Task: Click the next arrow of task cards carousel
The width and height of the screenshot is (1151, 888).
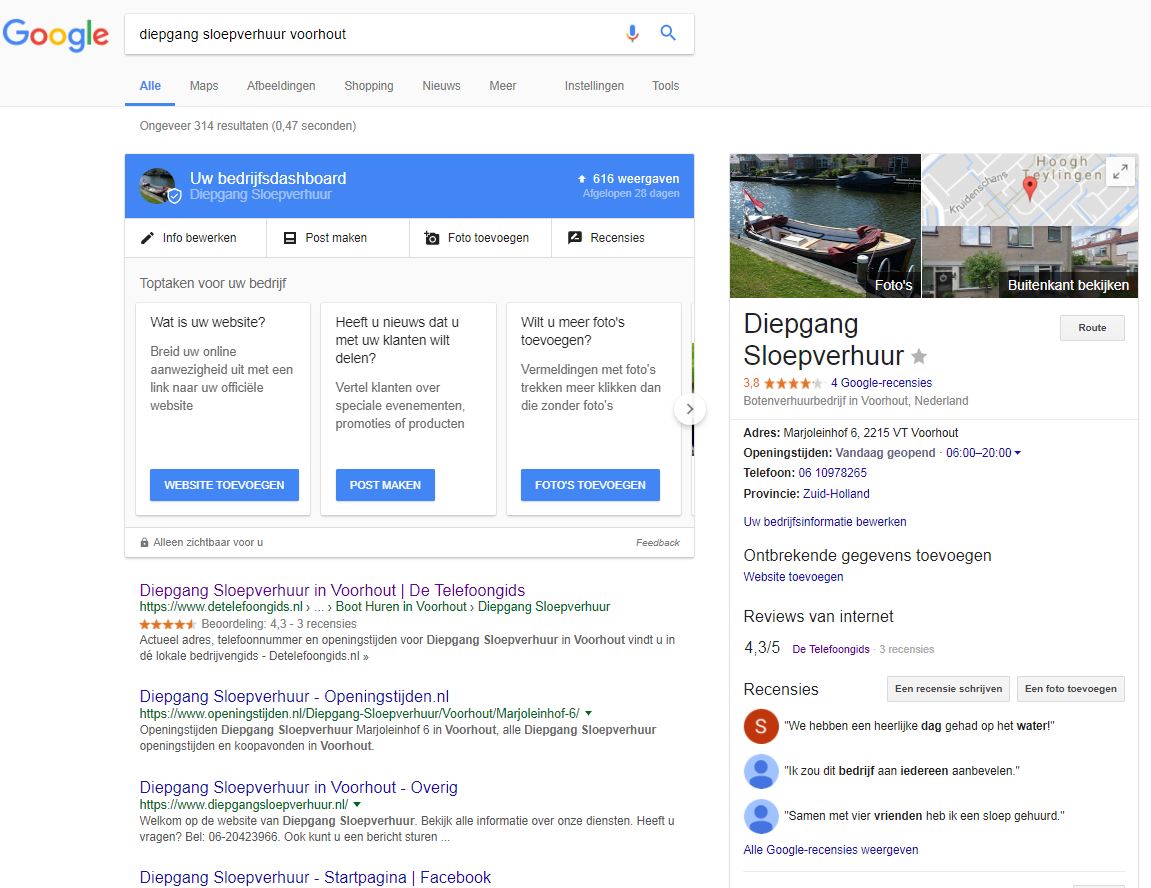Action: tap(689, 409)
